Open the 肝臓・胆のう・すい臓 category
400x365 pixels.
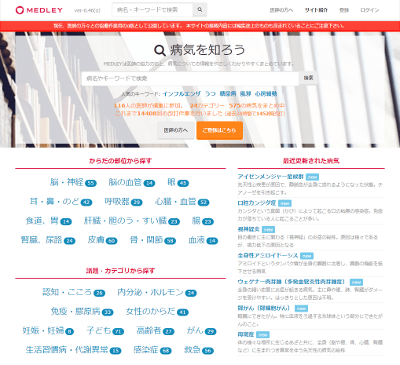tap(132, 221)
